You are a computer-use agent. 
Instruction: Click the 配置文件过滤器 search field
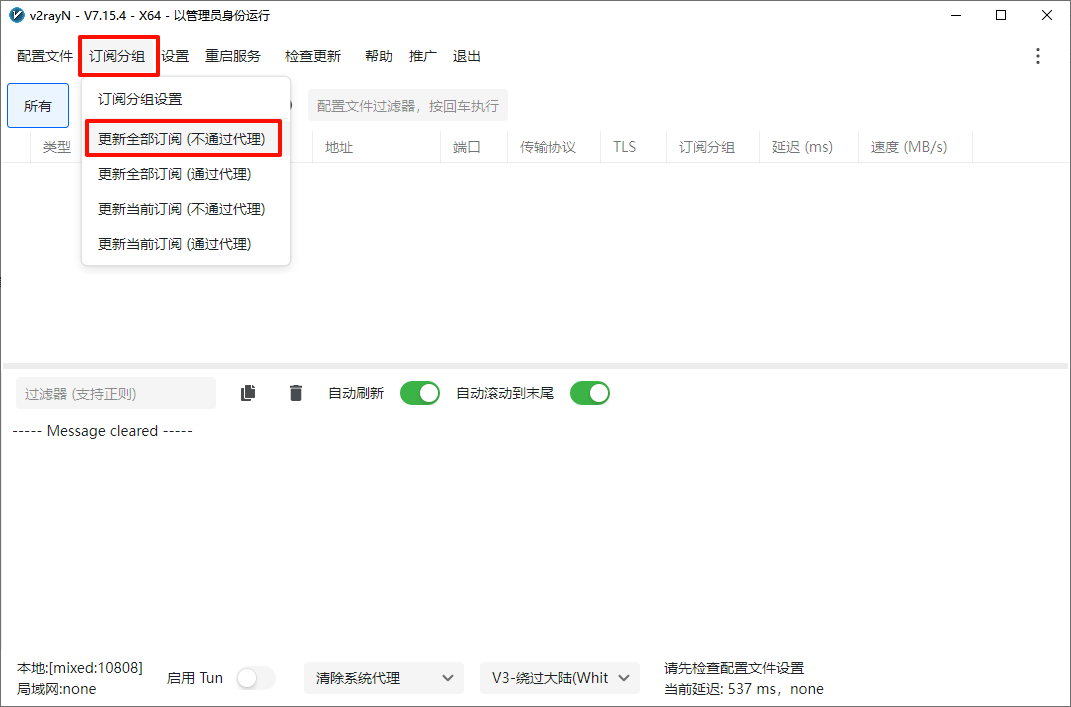(407, 105)
